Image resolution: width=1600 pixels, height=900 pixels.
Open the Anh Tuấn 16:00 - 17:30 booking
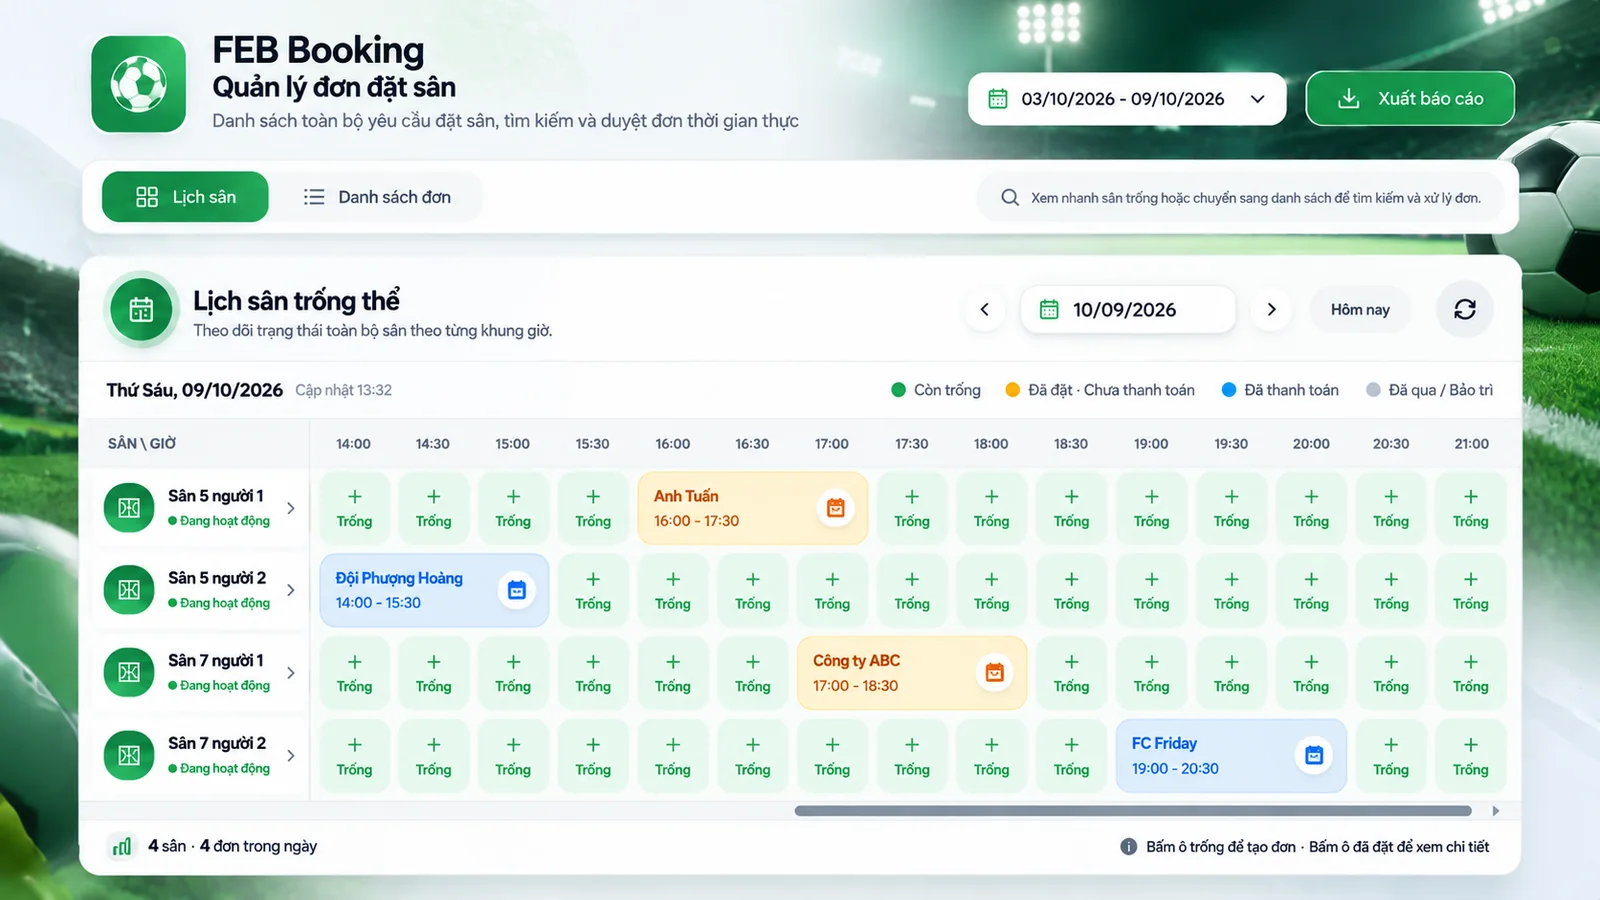coord(753,508)
